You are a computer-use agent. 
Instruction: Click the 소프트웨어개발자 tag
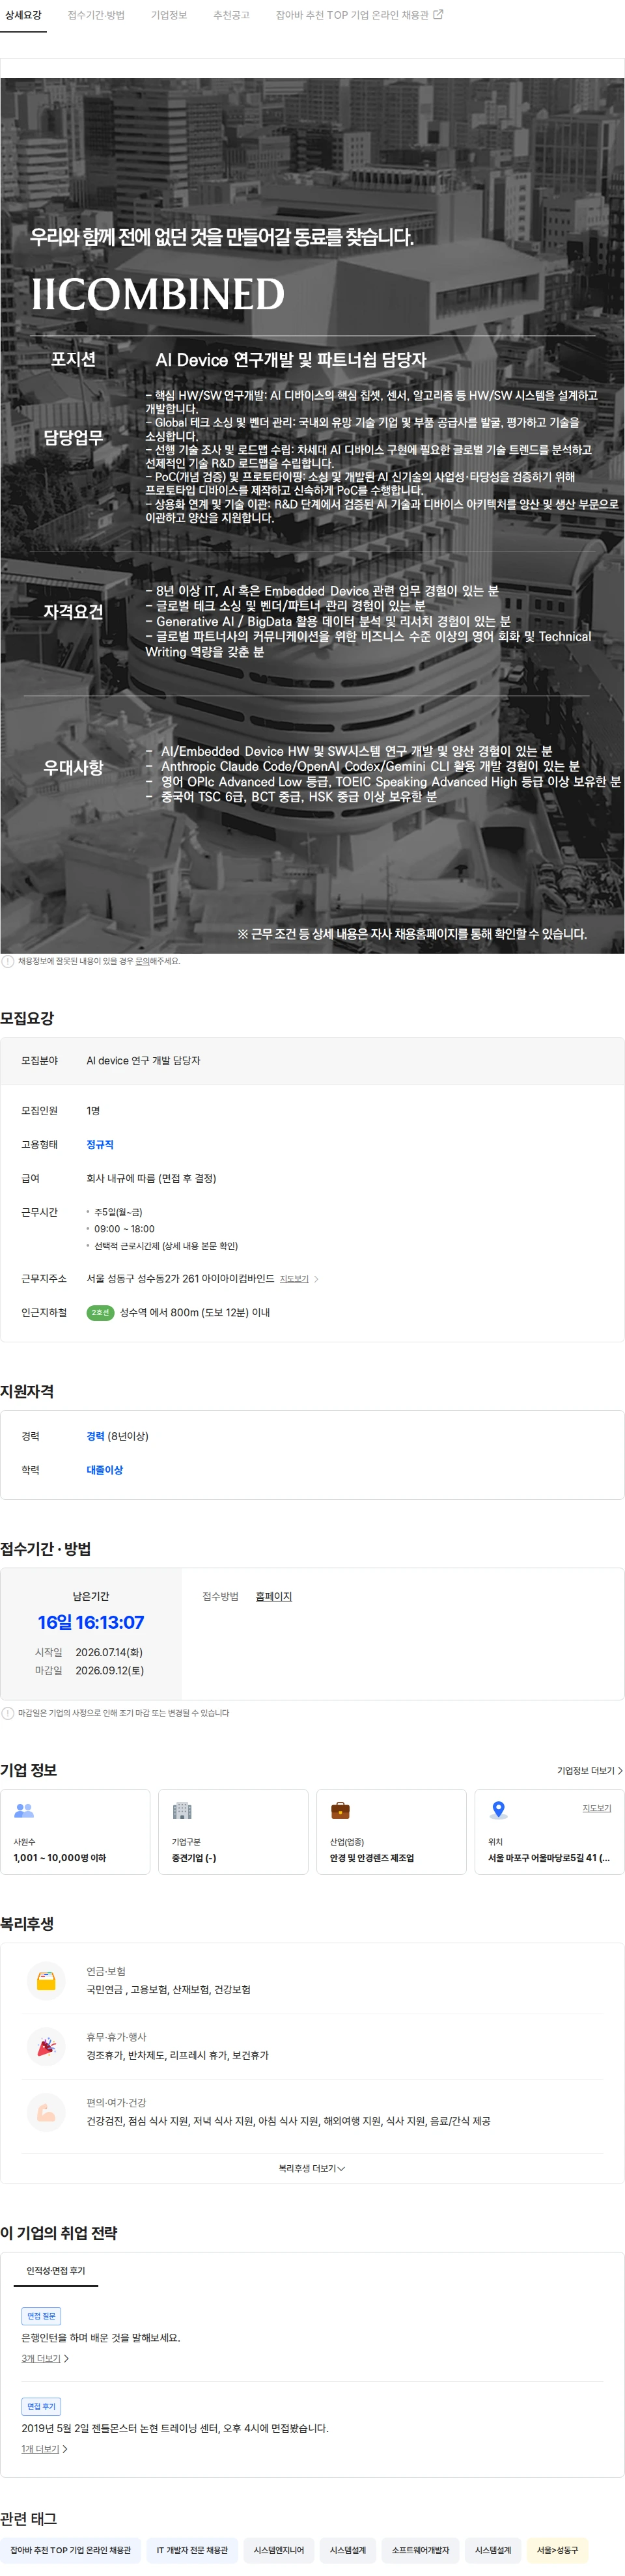421,2550
